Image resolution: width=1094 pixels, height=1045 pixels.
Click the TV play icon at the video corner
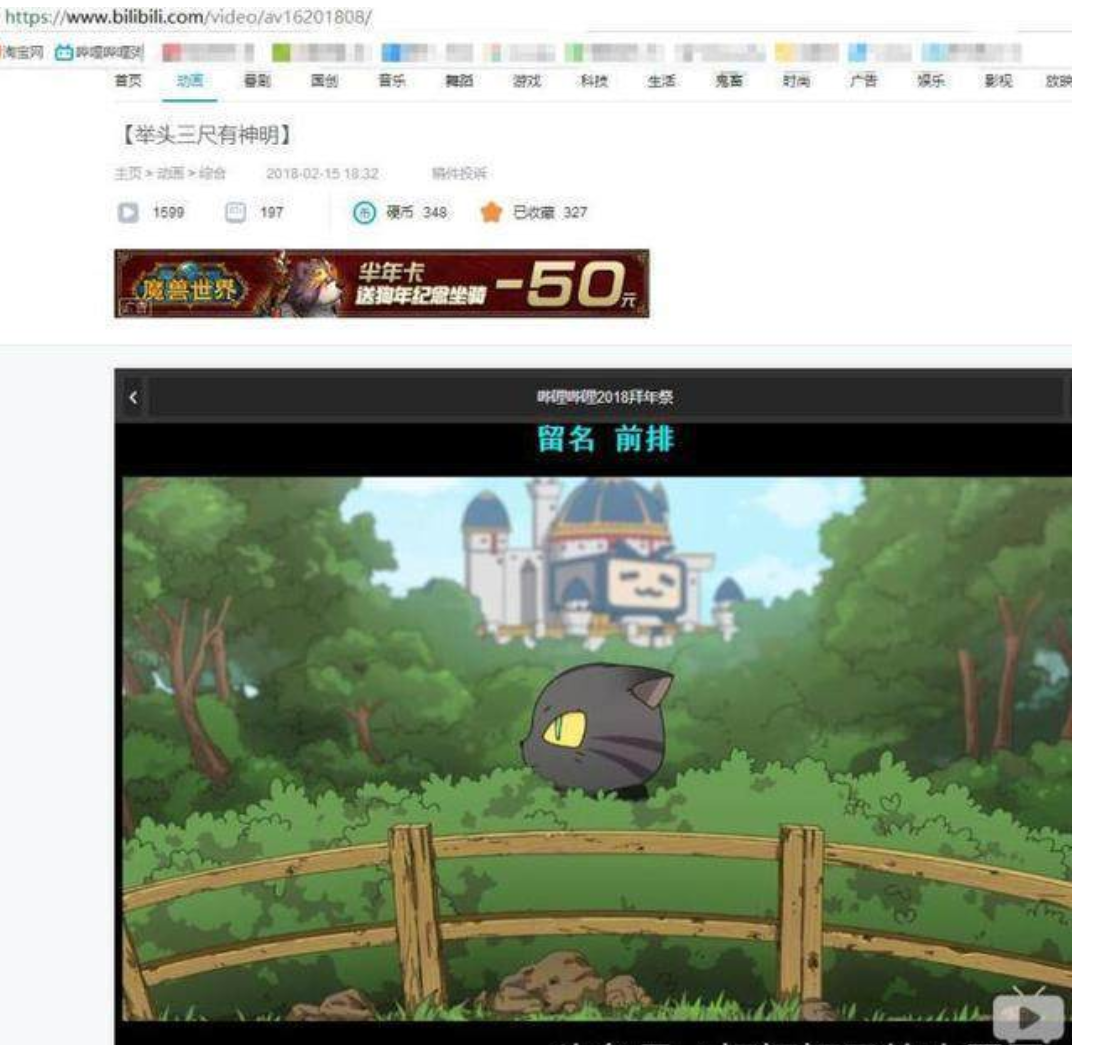click(1028, 1016)
